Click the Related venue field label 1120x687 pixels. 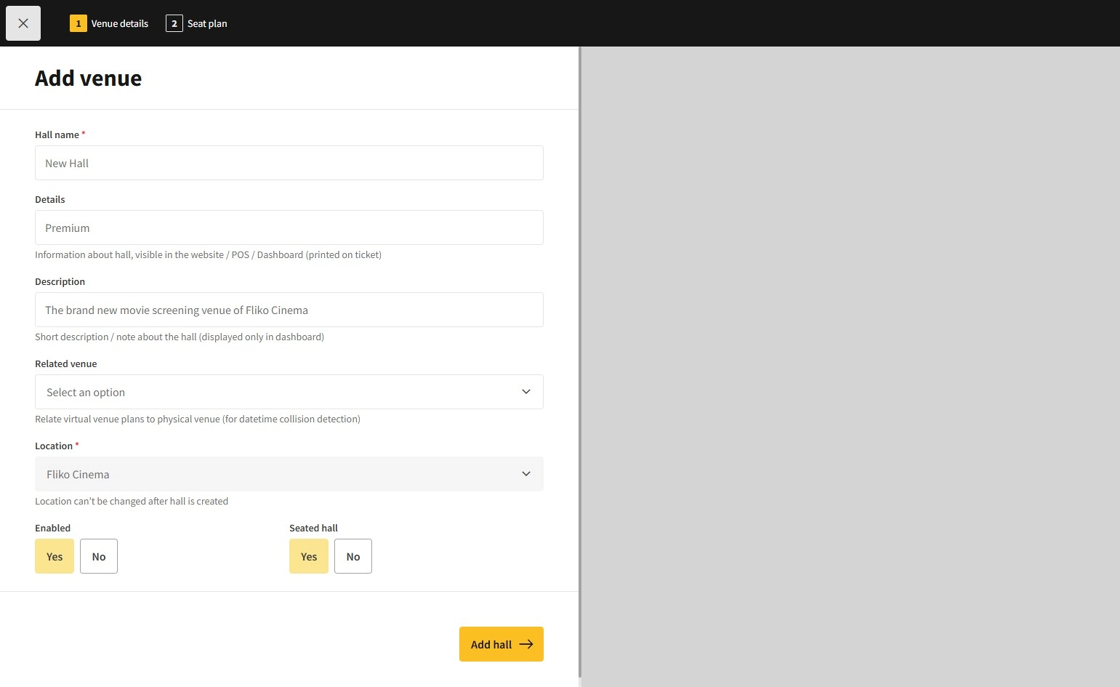tap(66, 364)
